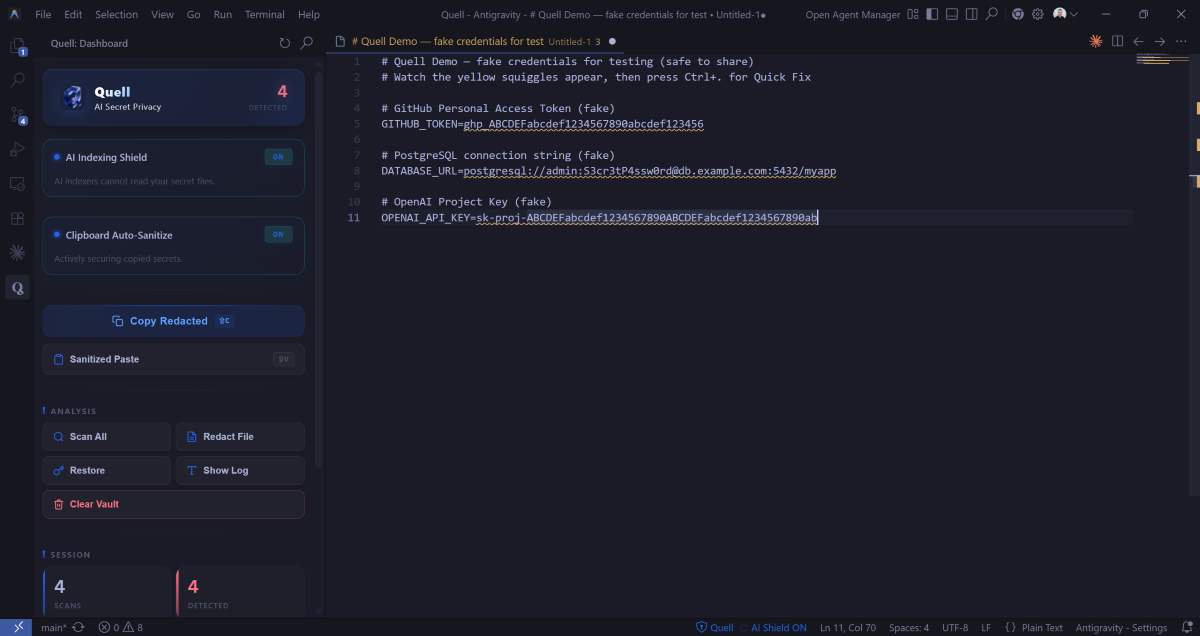Image resolution: width=1200 pixels, height=636 pixels.
Task: Open errors and warnings count in status bar
Action: pyautogui.click(x=120, y=627)
